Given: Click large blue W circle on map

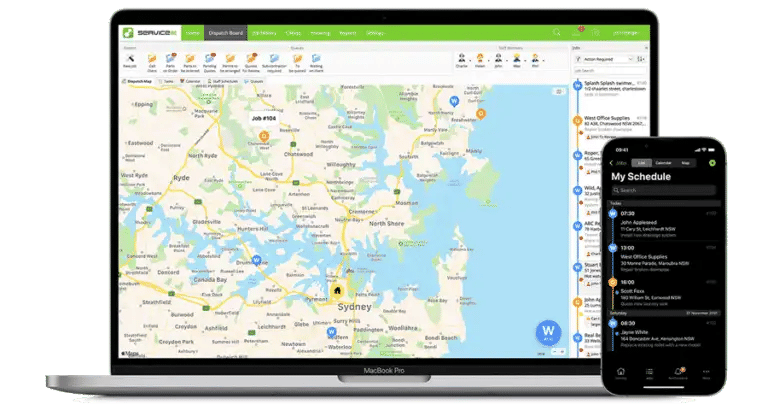Looking at the screenshot, I should point(548,333).
